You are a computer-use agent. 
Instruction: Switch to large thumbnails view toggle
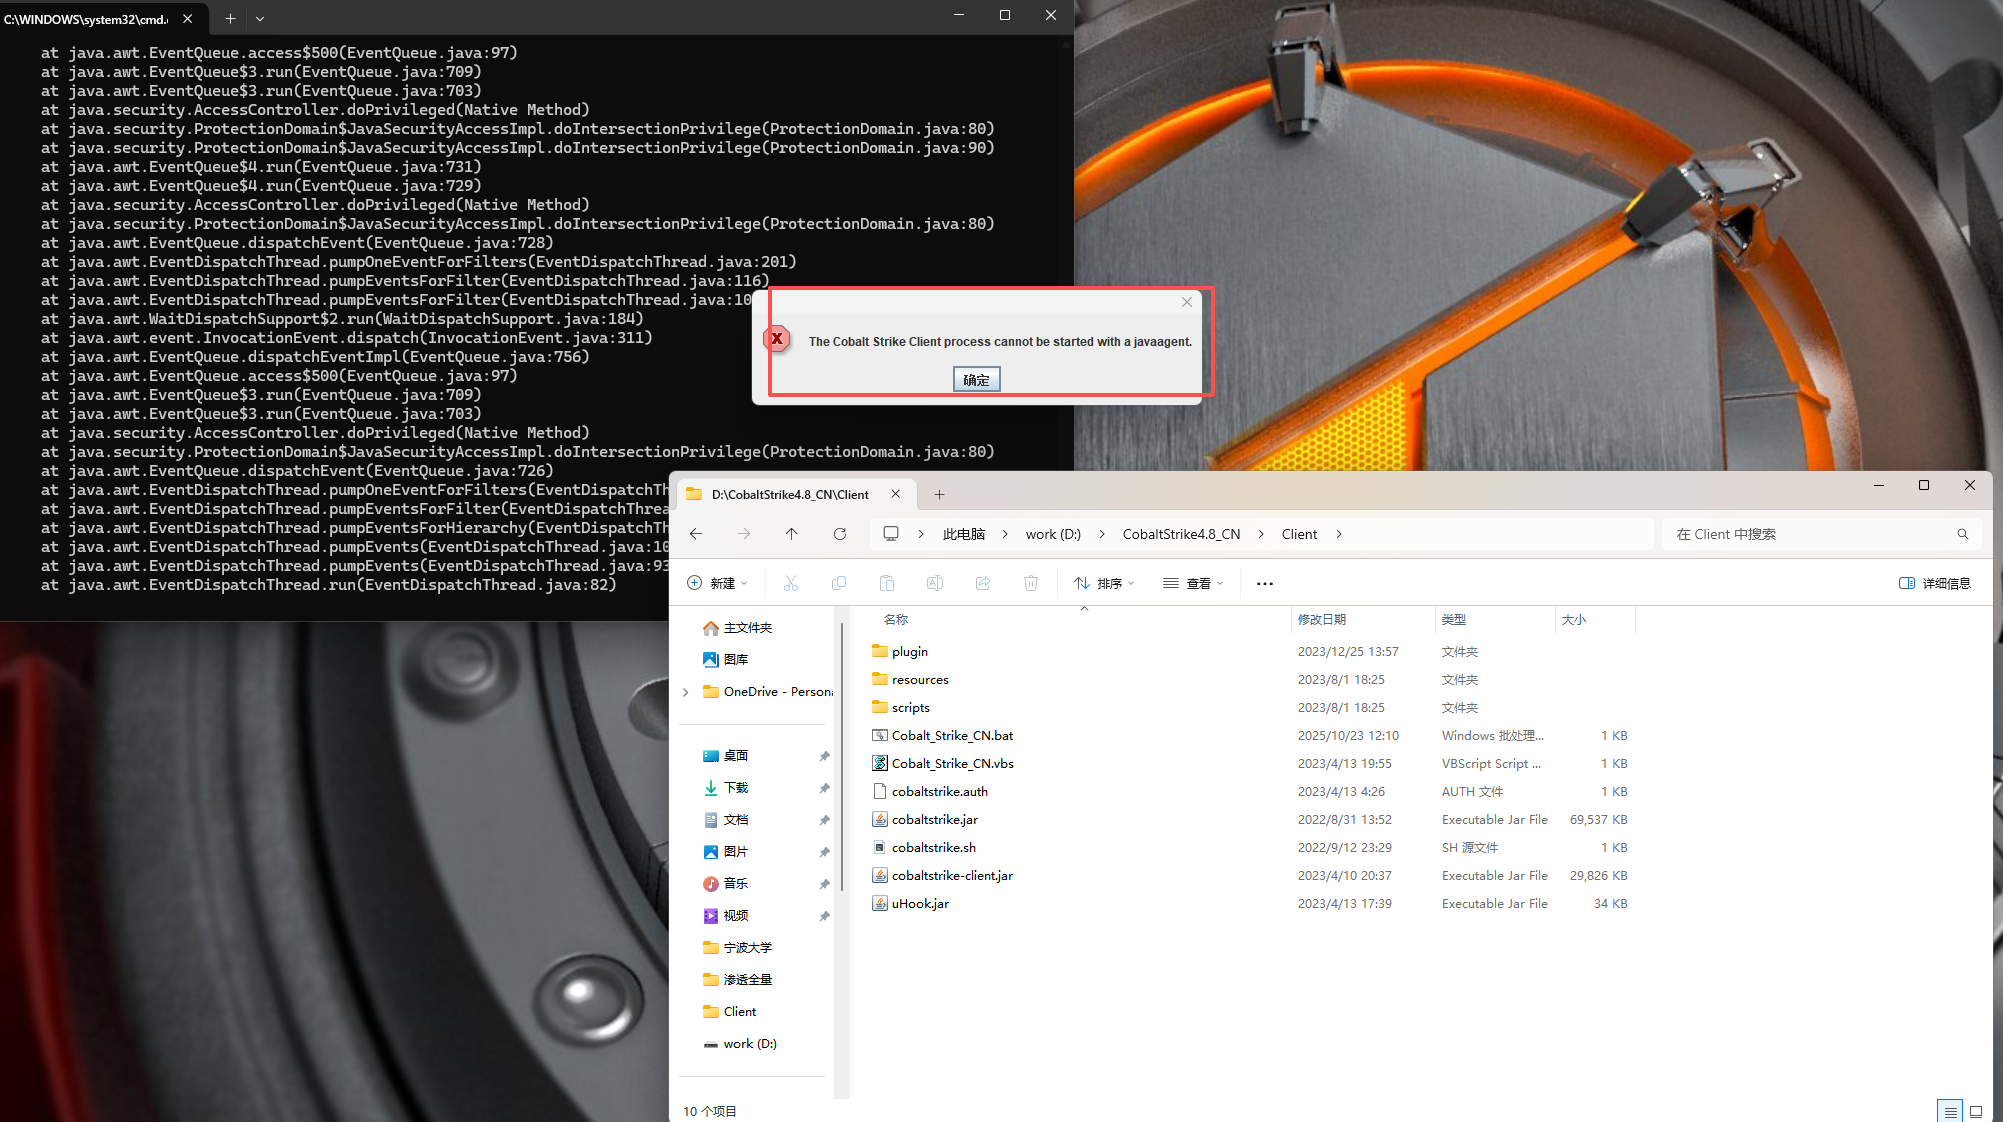tap(1976, 1111)
